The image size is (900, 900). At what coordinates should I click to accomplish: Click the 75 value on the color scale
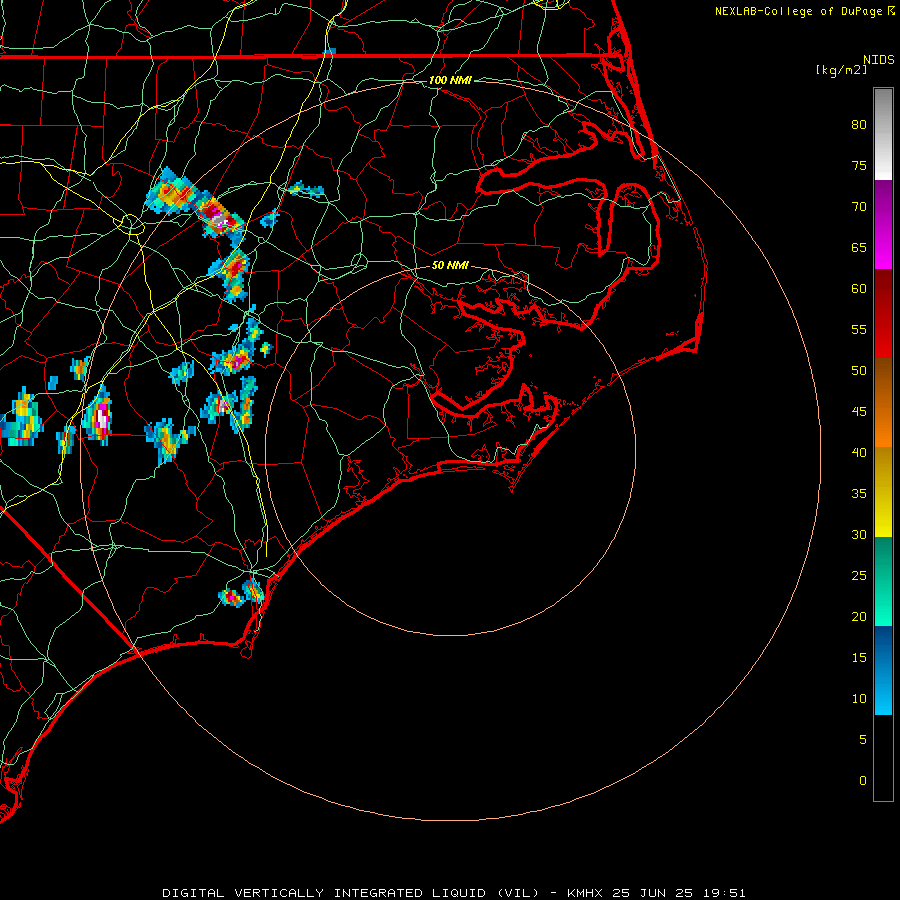coord(859,165)
